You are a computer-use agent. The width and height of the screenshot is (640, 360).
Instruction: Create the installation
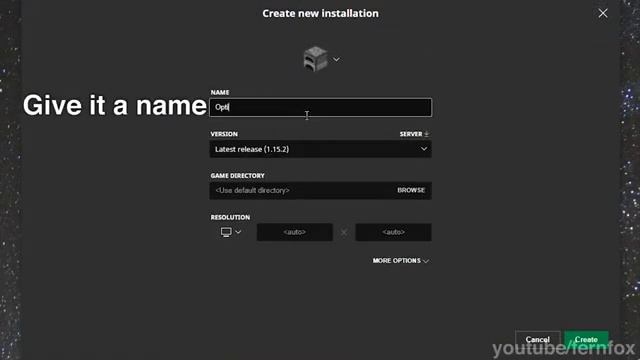(x=586, y=339)
